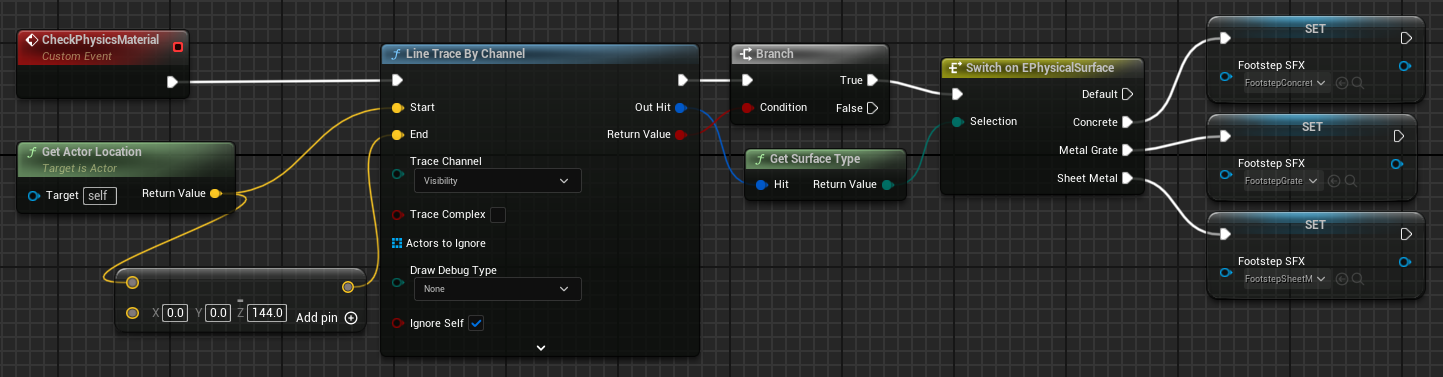Click the Actors to Ignore array pin

(x=397, y=243)
